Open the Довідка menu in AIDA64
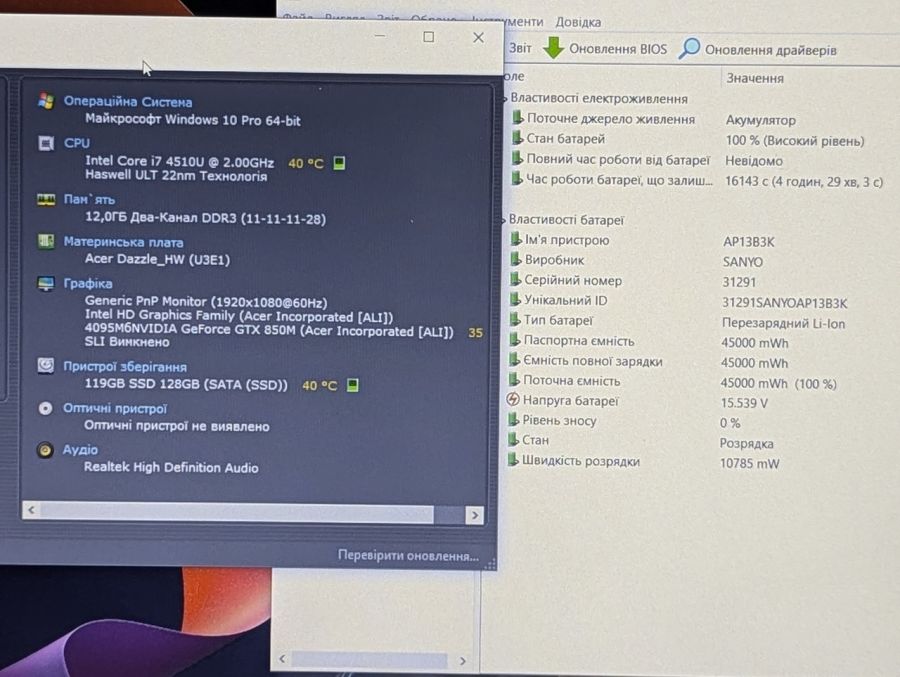The width and height of the screenshot is (900, 677). (x=578, y=22)
